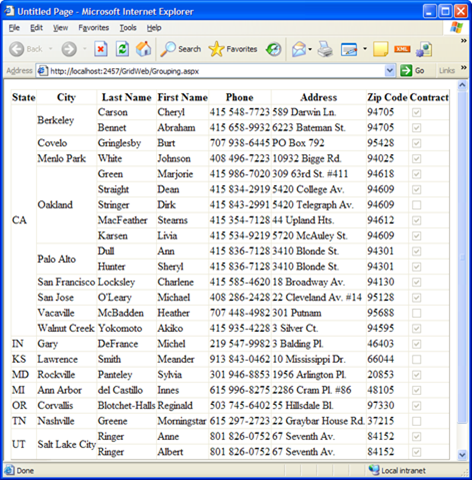Toggle Contract checkbox for Smith Meander

coord(416,359)
